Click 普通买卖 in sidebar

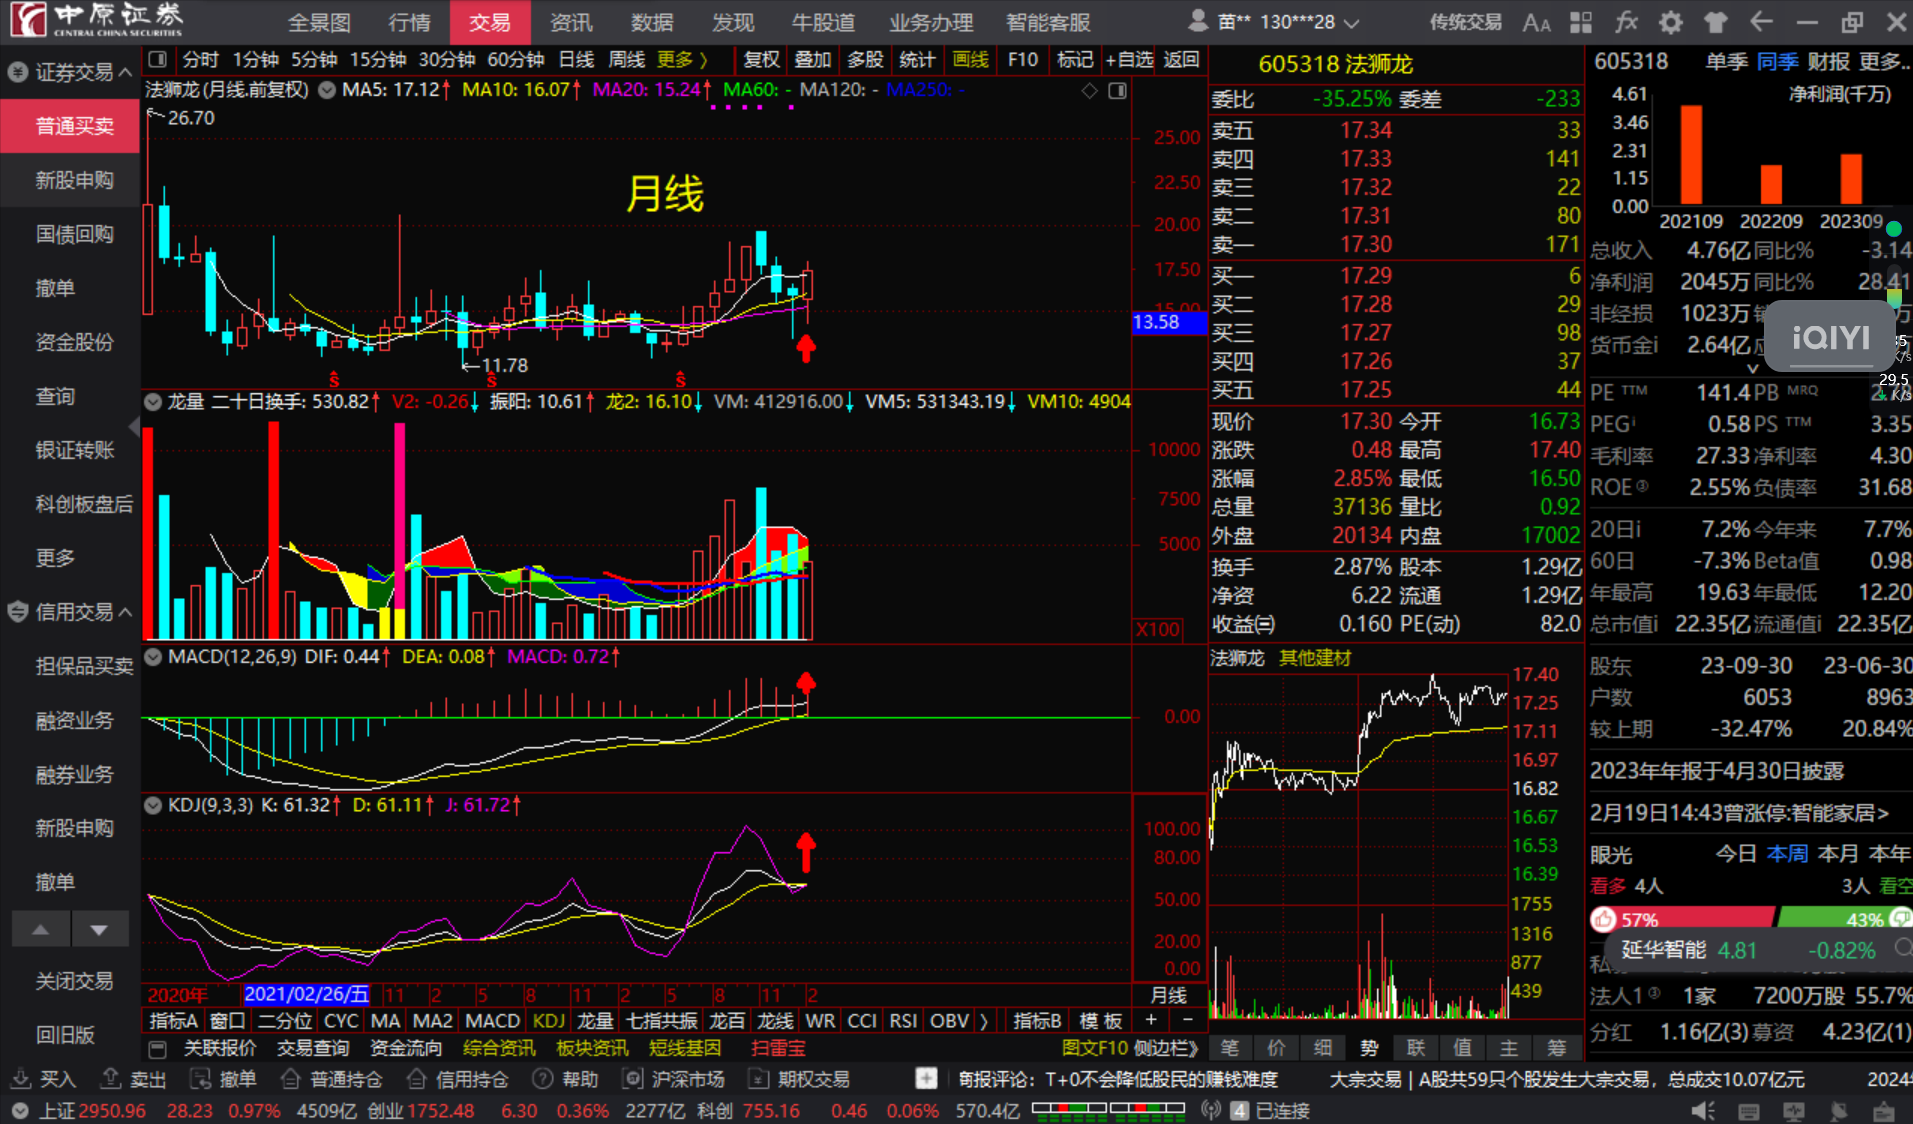(71, 126)
